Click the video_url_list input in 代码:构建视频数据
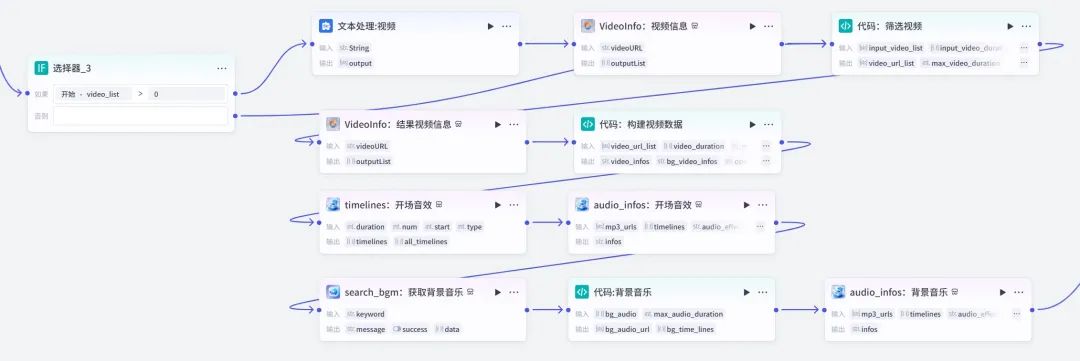The image size is (1080, 361). (x=630, y=146)
